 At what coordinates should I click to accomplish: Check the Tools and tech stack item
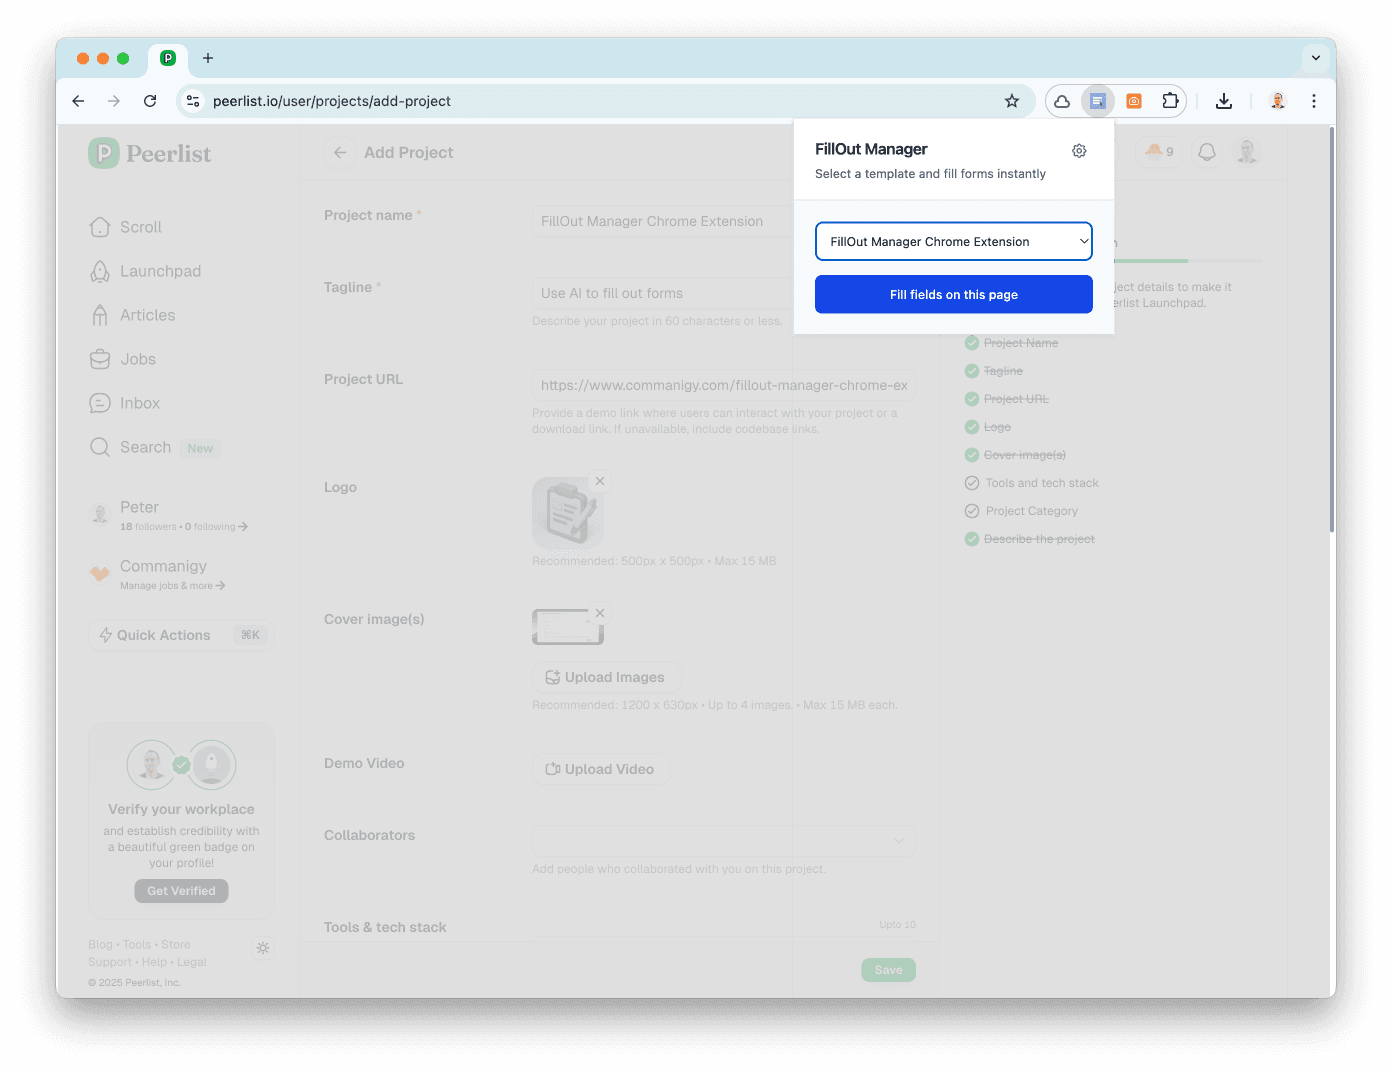click(x=971, y=482)
